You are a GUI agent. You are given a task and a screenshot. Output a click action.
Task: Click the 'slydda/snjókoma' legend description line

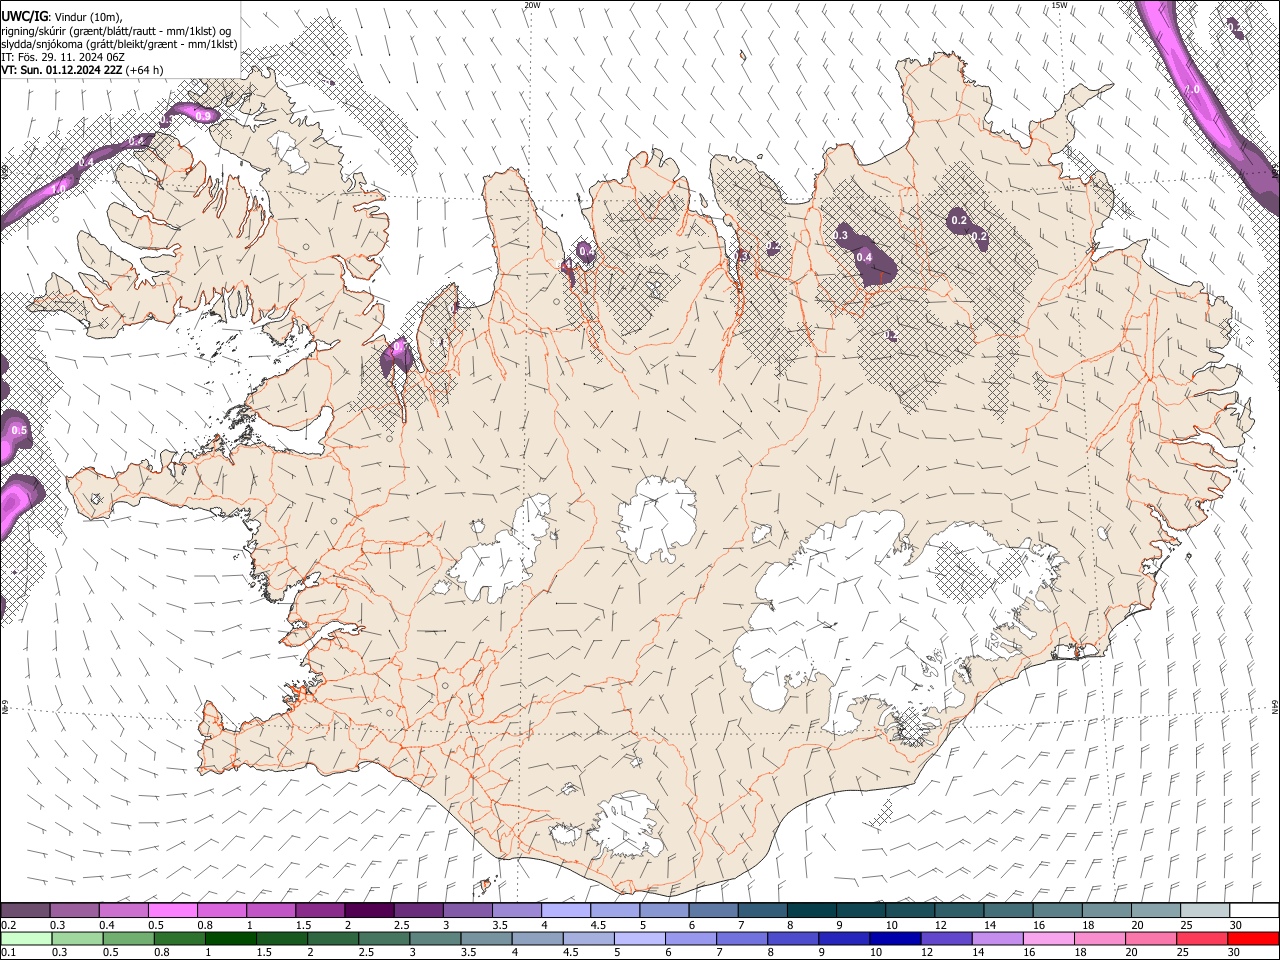pyautogui.click(x=120, y=44)
